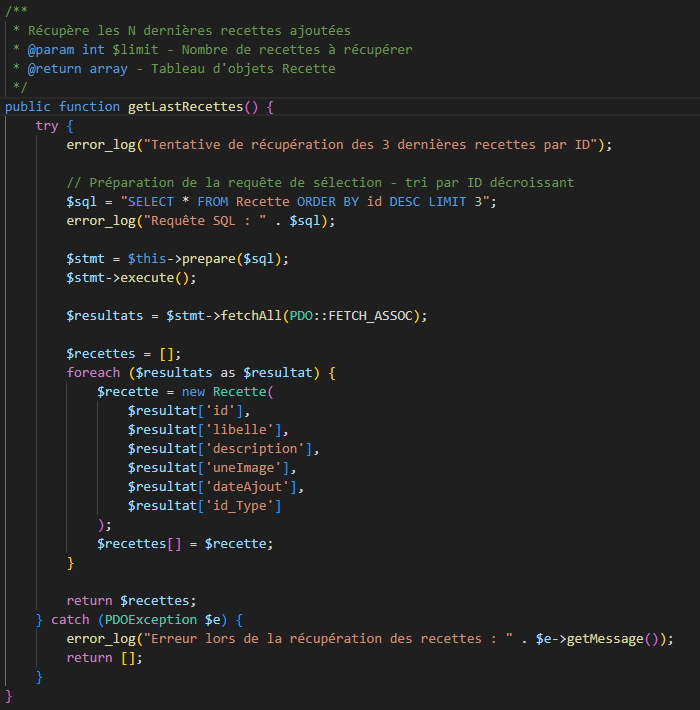Click the '$recettes[] = $recette' assignment line
Image resolution: width=700 pixels, height=710 pixels.
185,544
